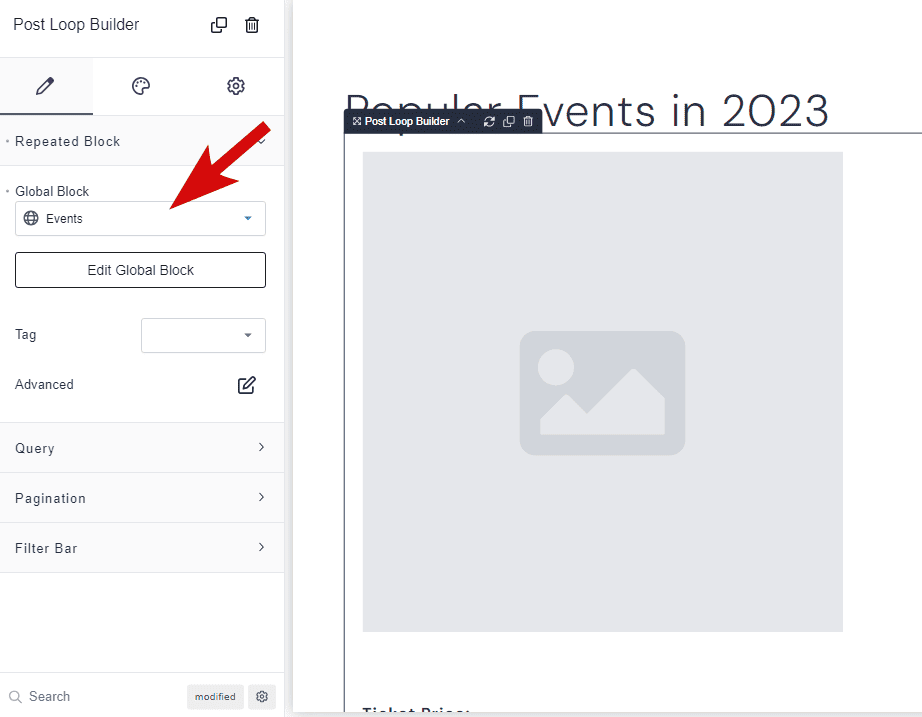The height and width of the screenshot is (717, 922).
Task: Click parent chevron on canvas element toolbar
Action: coord(462,121)
